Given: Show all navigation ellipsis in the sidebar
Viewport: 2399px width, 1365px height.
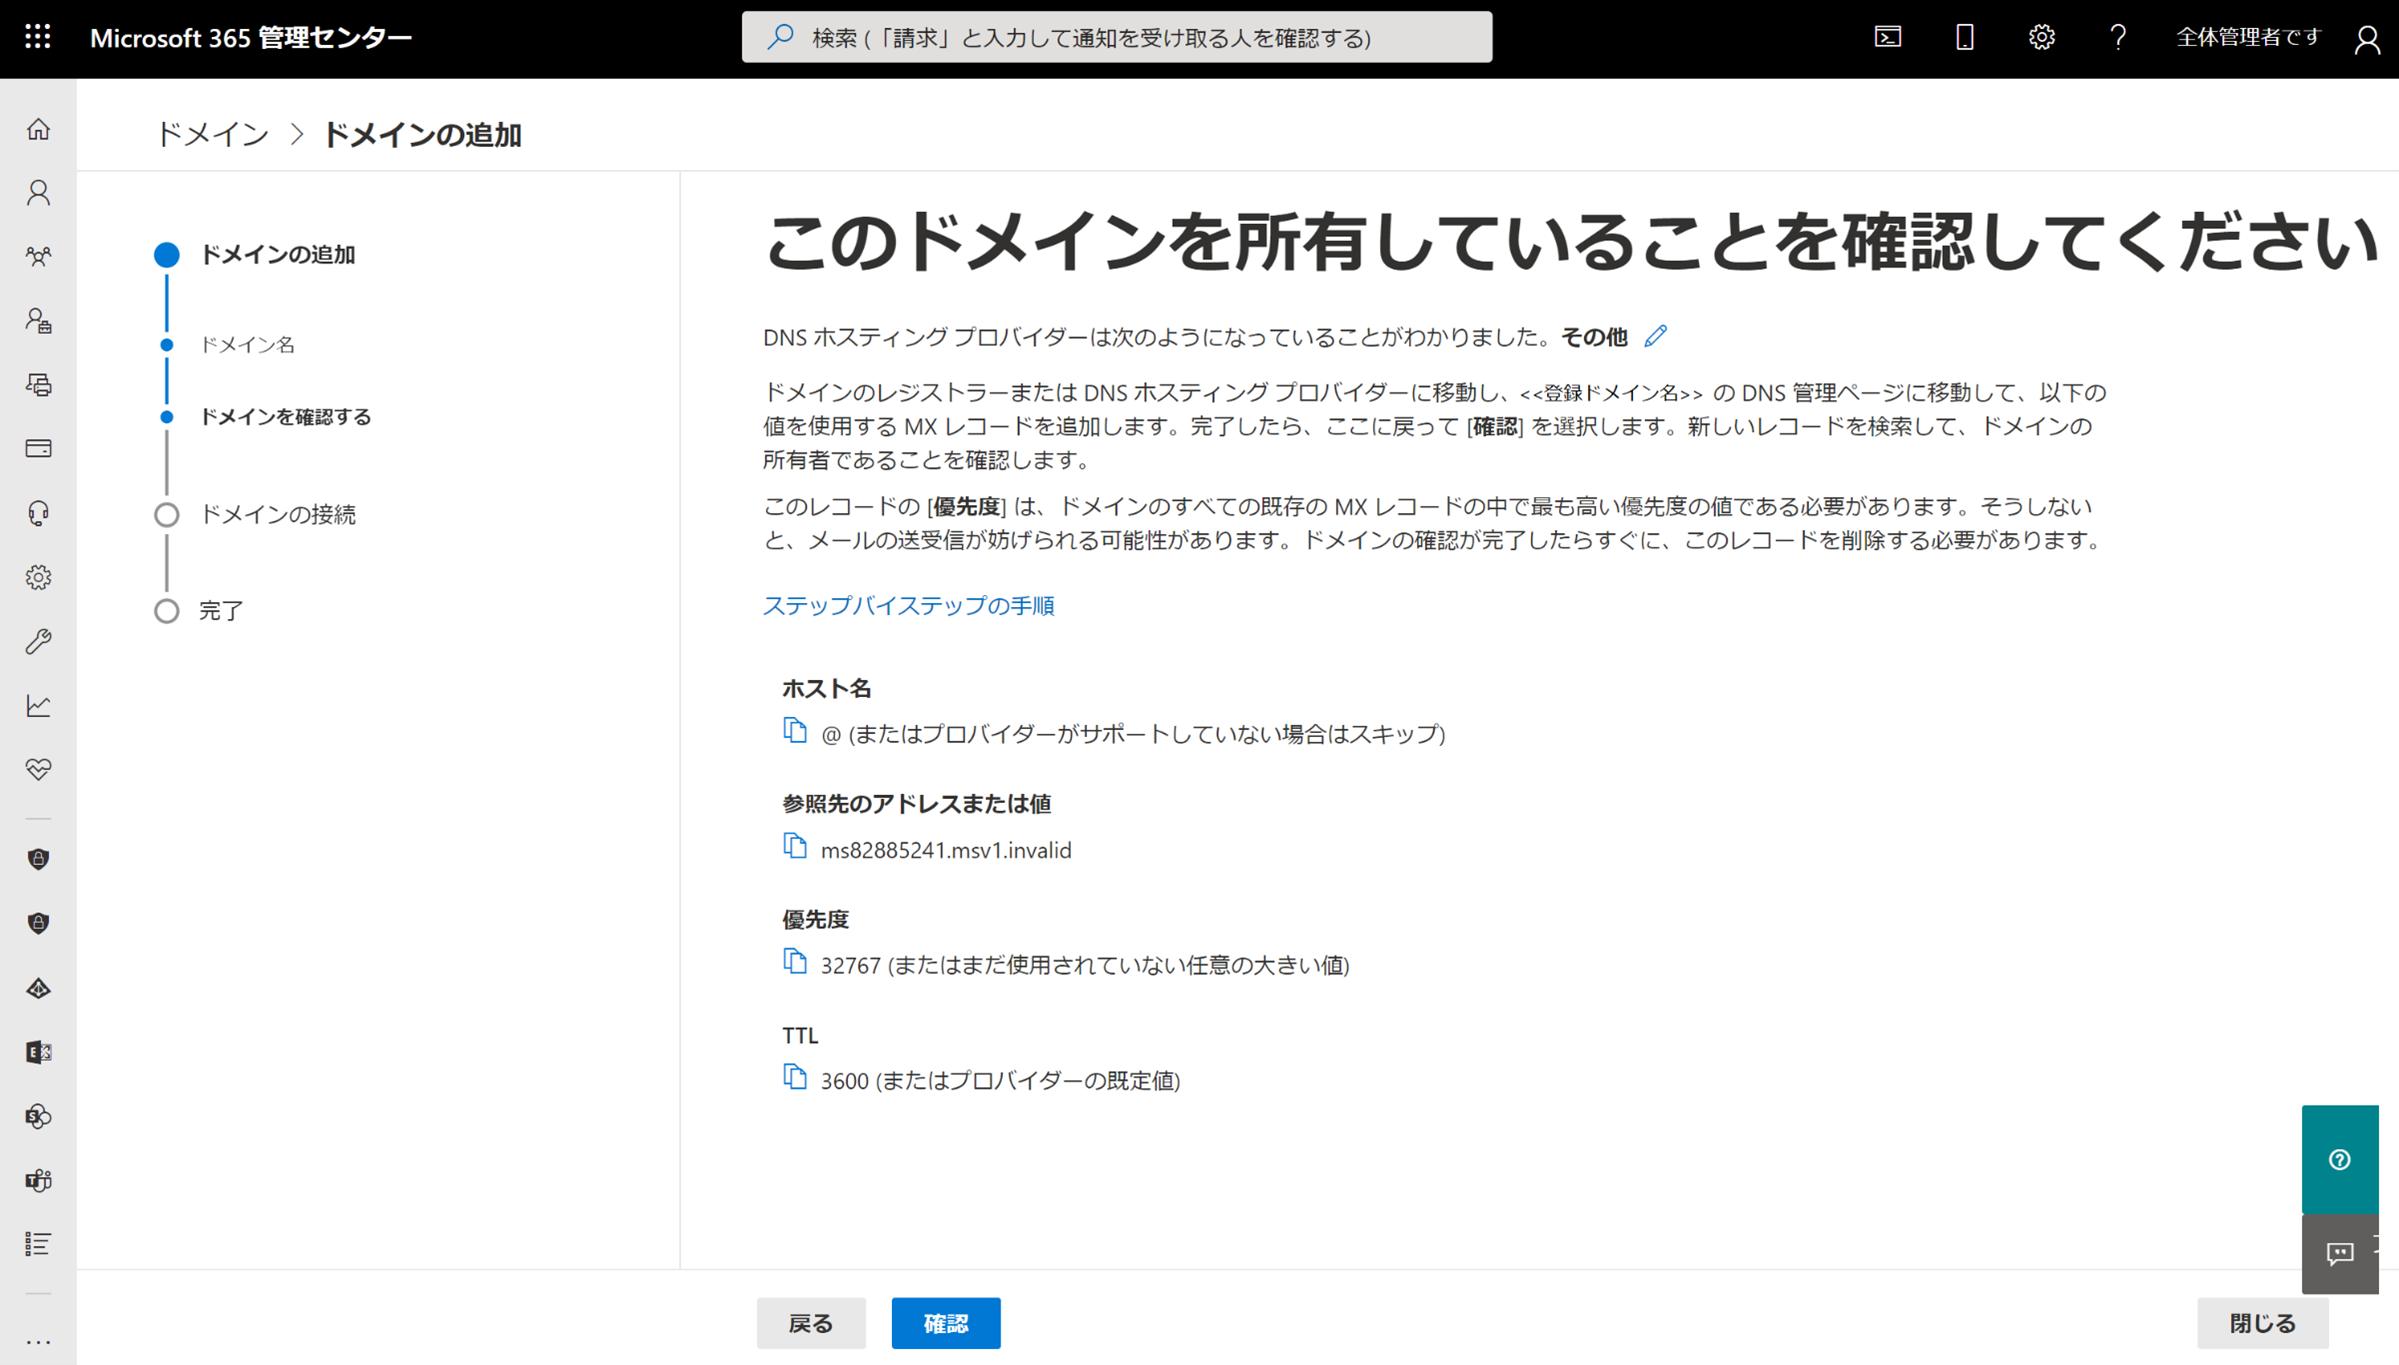Looking at the screenshot, I should 38,1342.
